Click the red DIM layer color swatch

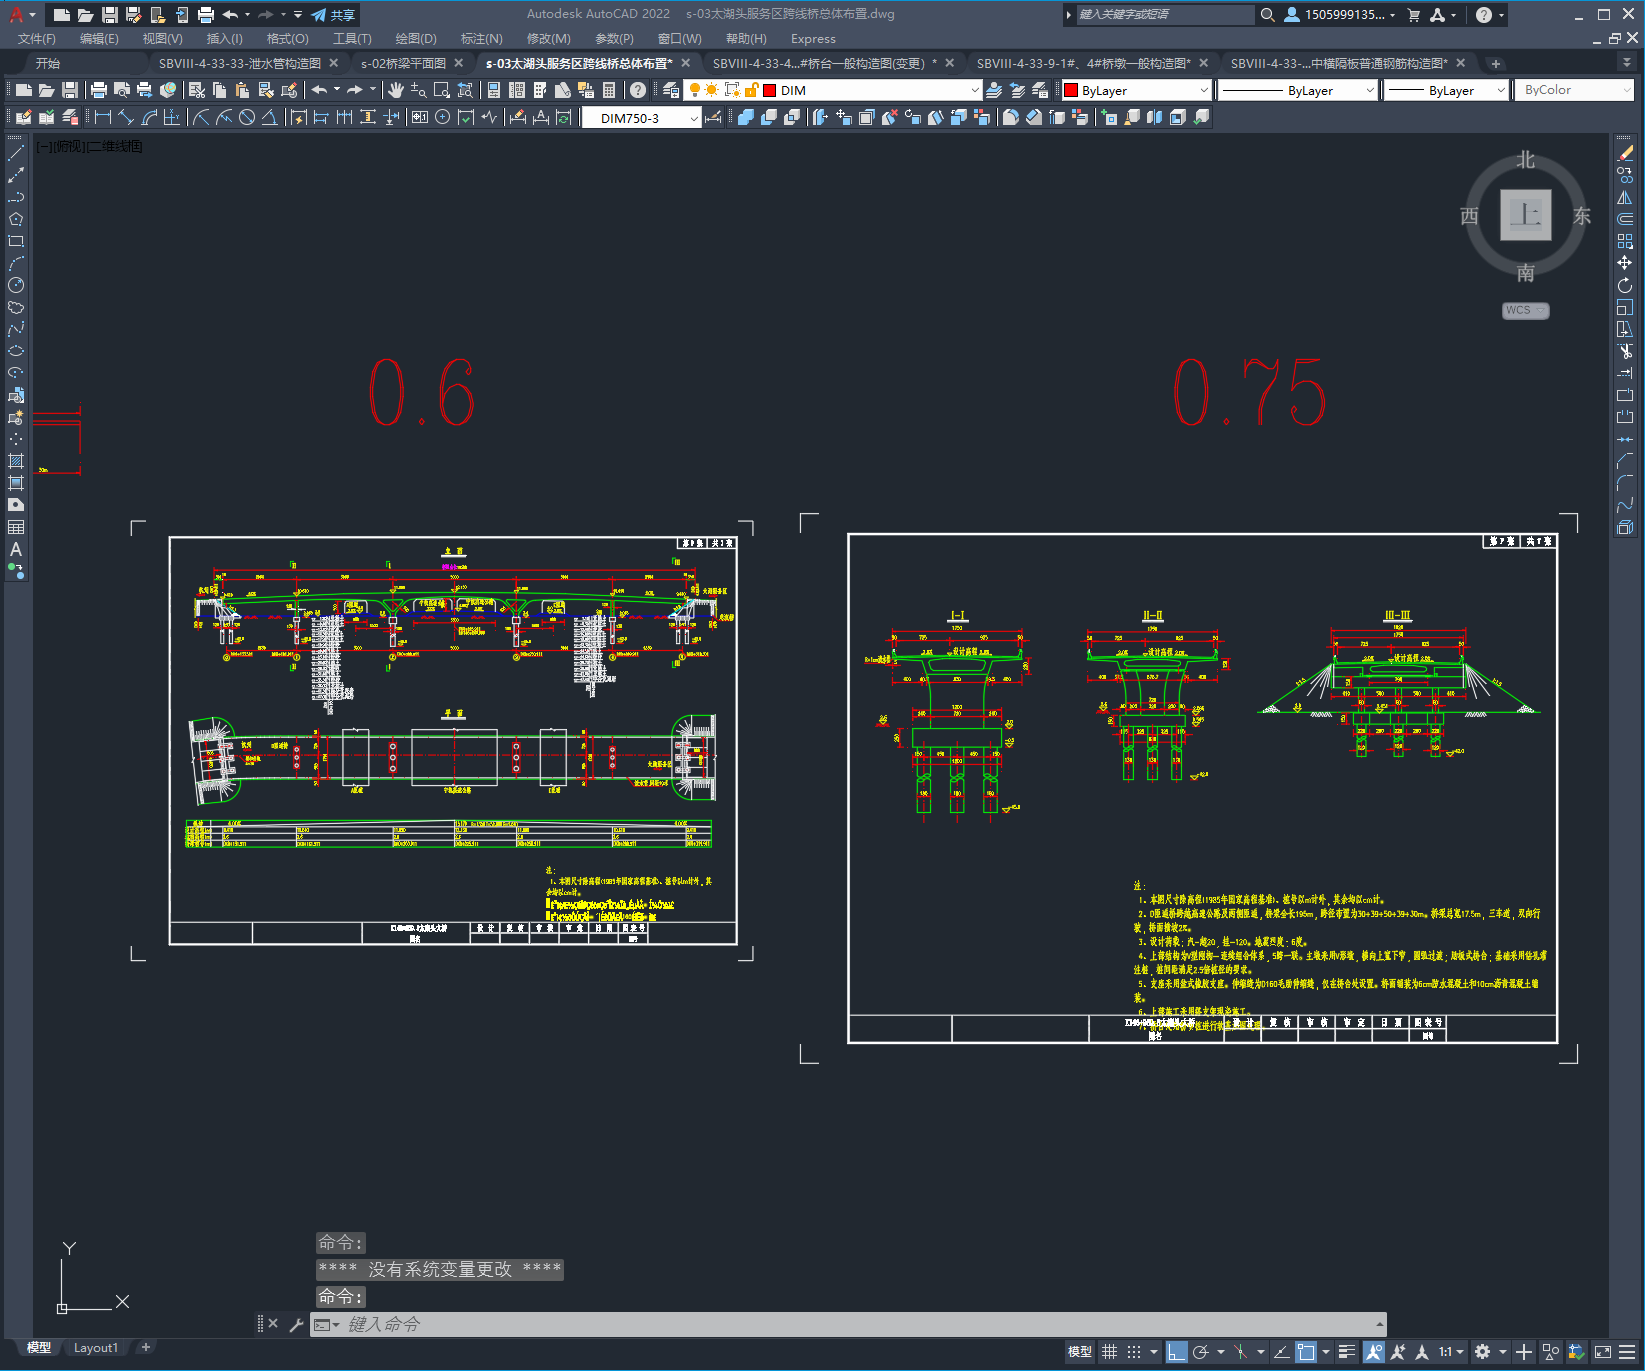click(770, 90)
